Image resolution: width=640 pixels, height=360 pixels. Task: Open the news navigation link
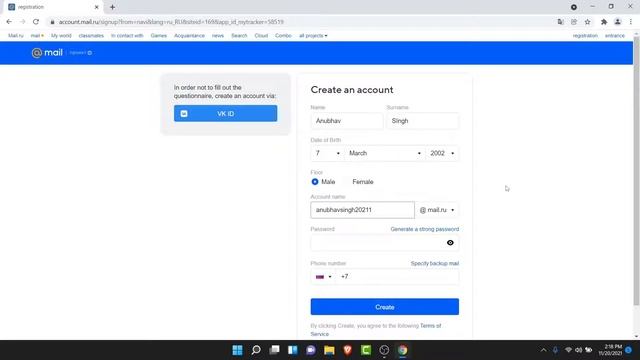[218, 36]
